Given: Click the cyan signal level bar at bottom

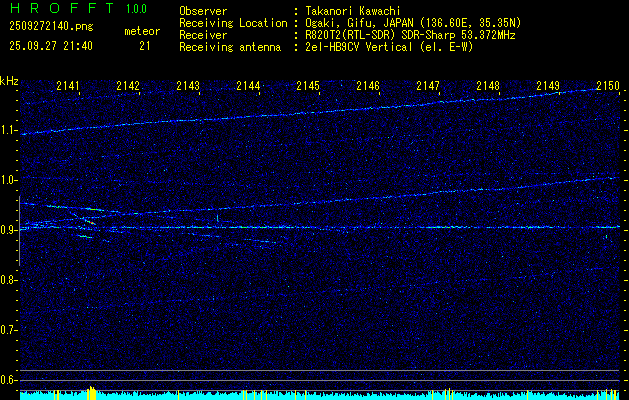Looking at the screenshot, I should [314, 395].
